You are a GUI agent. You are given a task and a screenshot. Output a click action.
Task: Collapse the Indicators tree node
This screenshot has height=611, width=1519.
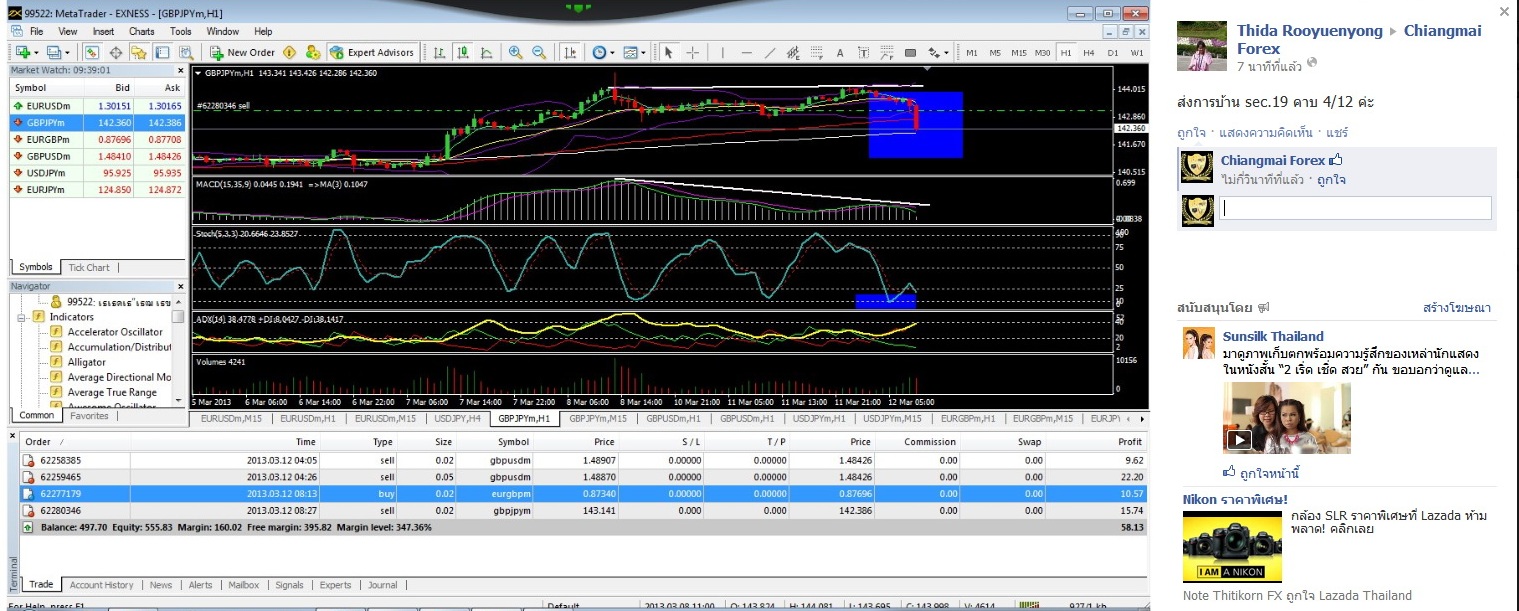point(22,317)
